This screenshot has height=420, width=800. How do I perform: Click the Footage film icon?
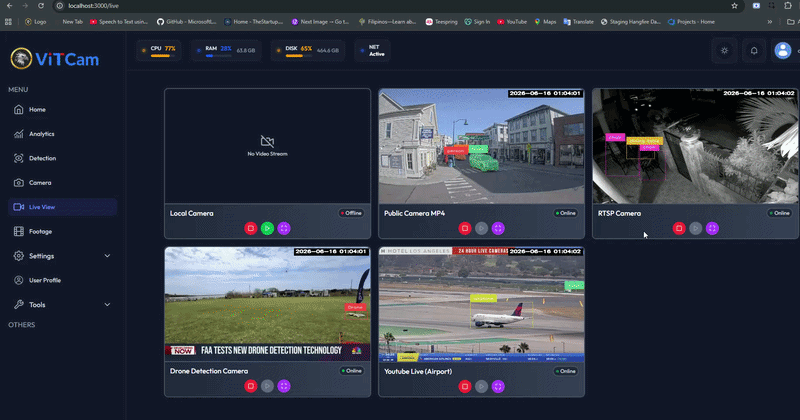point(19,231)
